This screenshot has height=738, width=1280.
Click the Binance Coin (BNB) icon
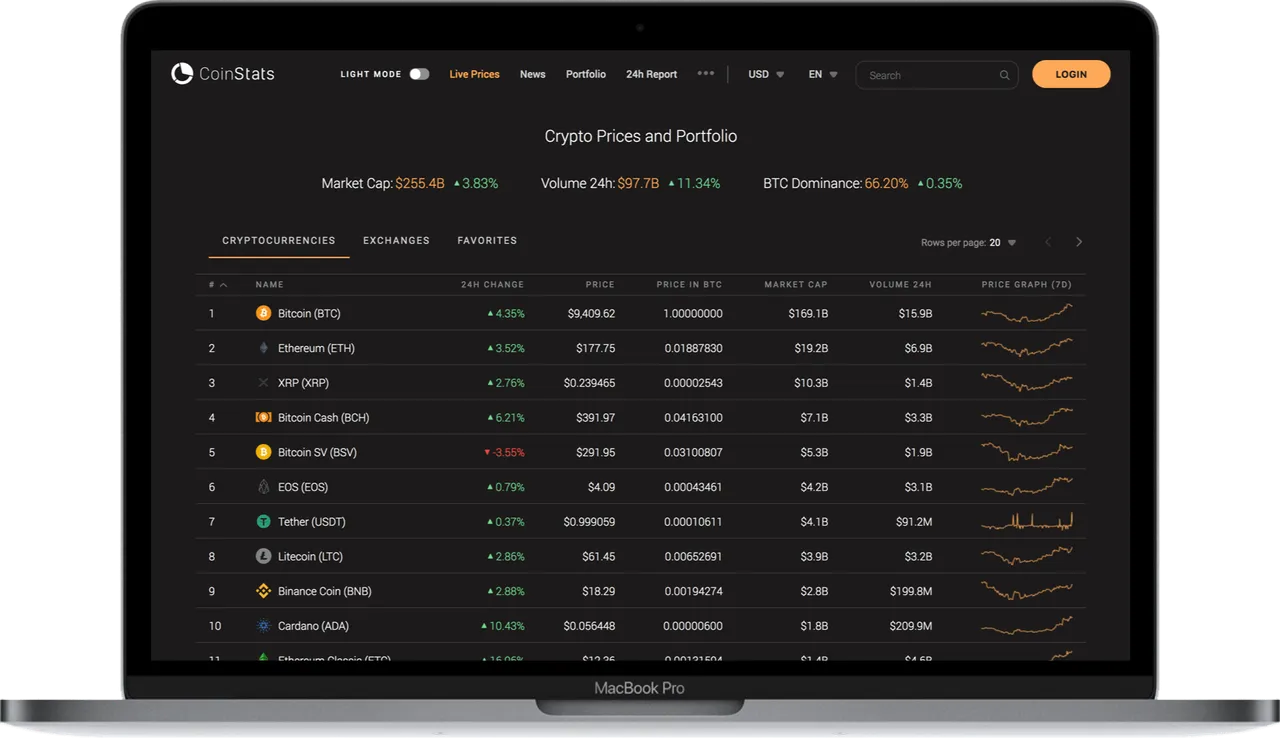pyautogui.click(x=264, y=591)
